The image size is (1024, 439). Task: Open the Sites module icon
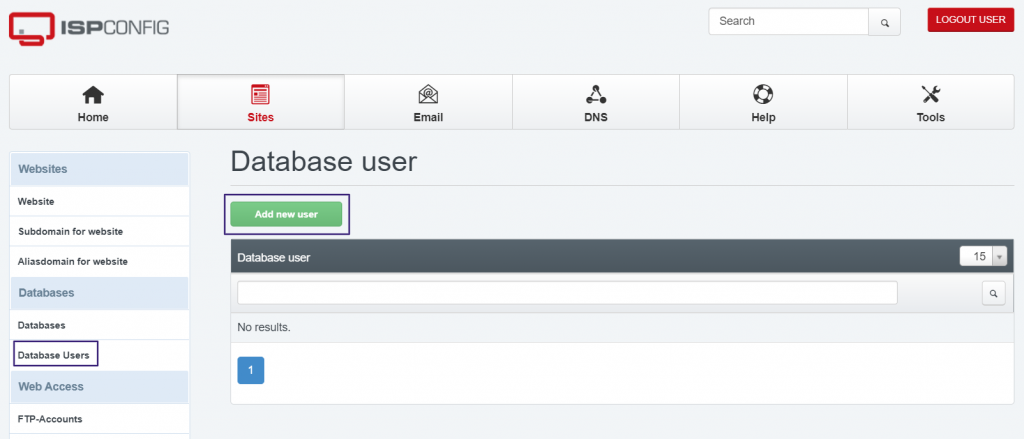coord(261,95)
